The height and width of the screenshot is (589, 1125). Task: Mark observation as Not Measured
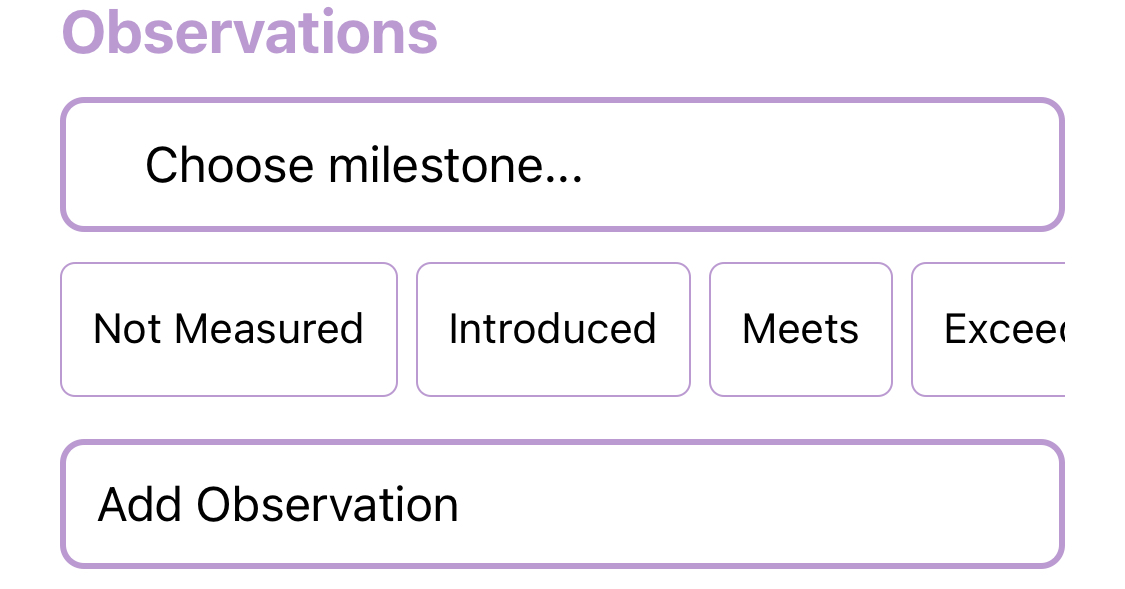click(229, 329)
